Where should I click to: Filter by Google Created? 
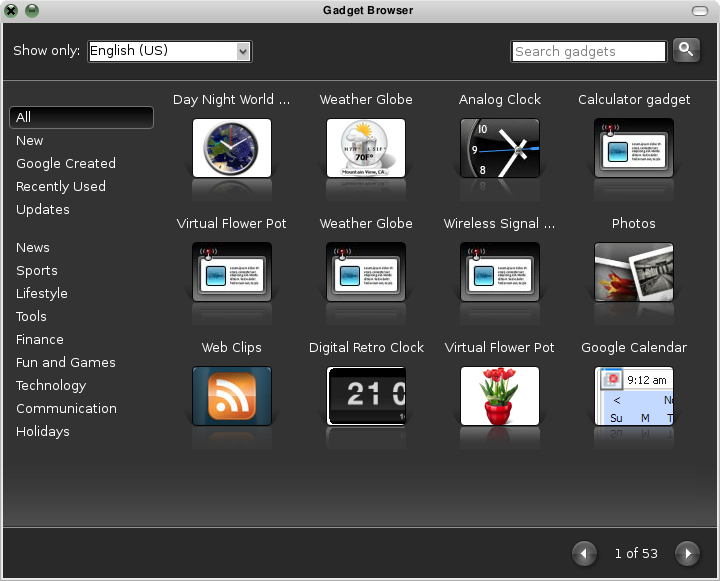click(66, 164)
